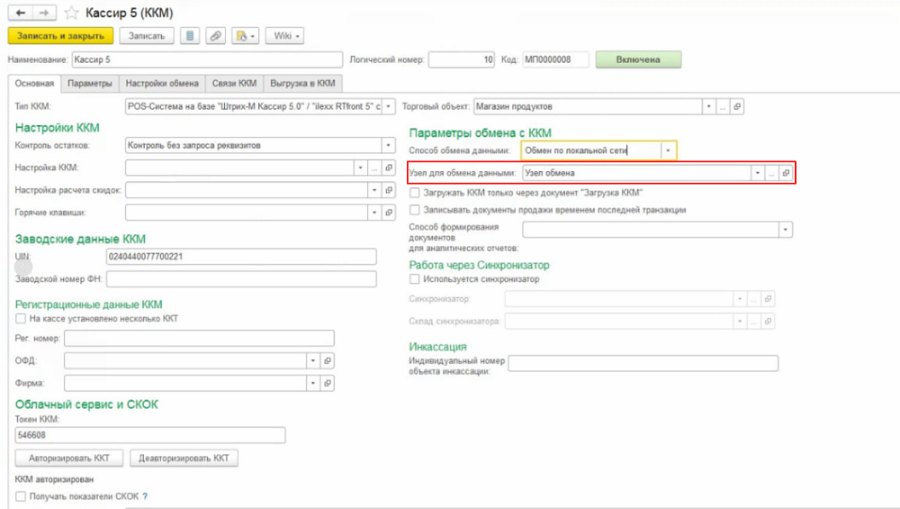Image resolution: width=900 pixels, height=509 pixels.
Task: Choose Торговый объект via ellipsis button
Action: [x=723, y=107]
